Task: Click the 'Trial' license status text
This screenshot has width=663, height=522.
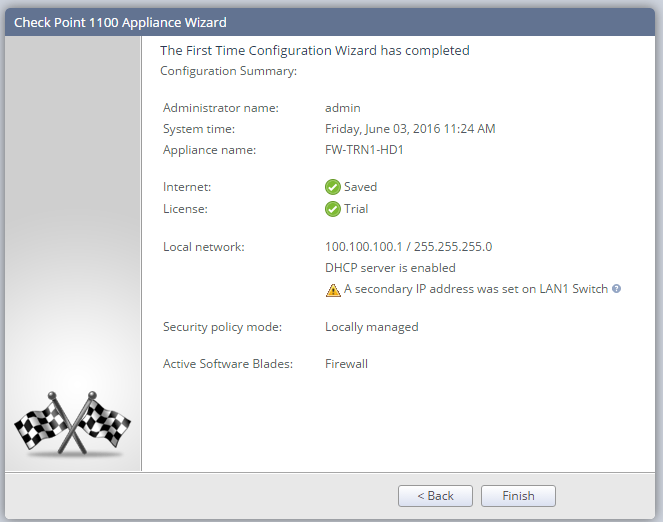Action: click(x=356, y=209)
